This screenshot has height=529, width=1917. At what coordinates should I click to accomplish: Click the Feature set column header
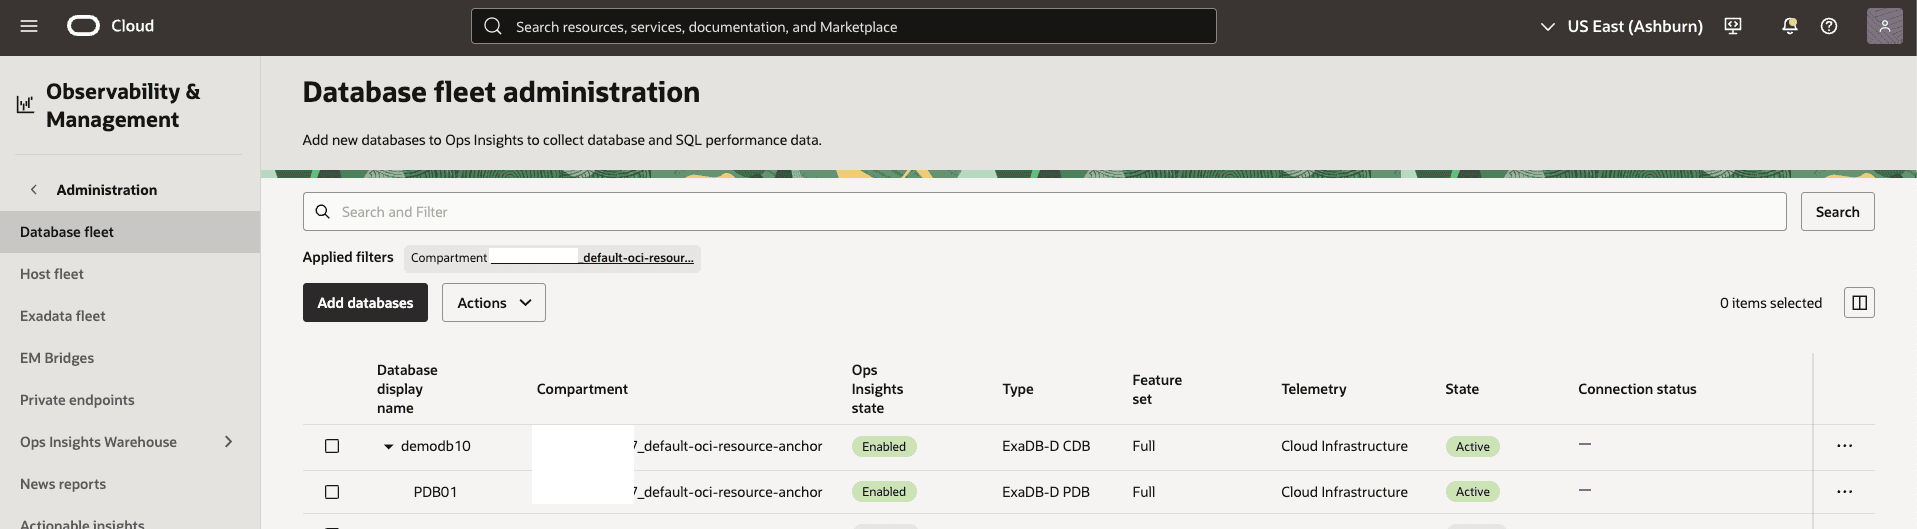pos(1157,389)
